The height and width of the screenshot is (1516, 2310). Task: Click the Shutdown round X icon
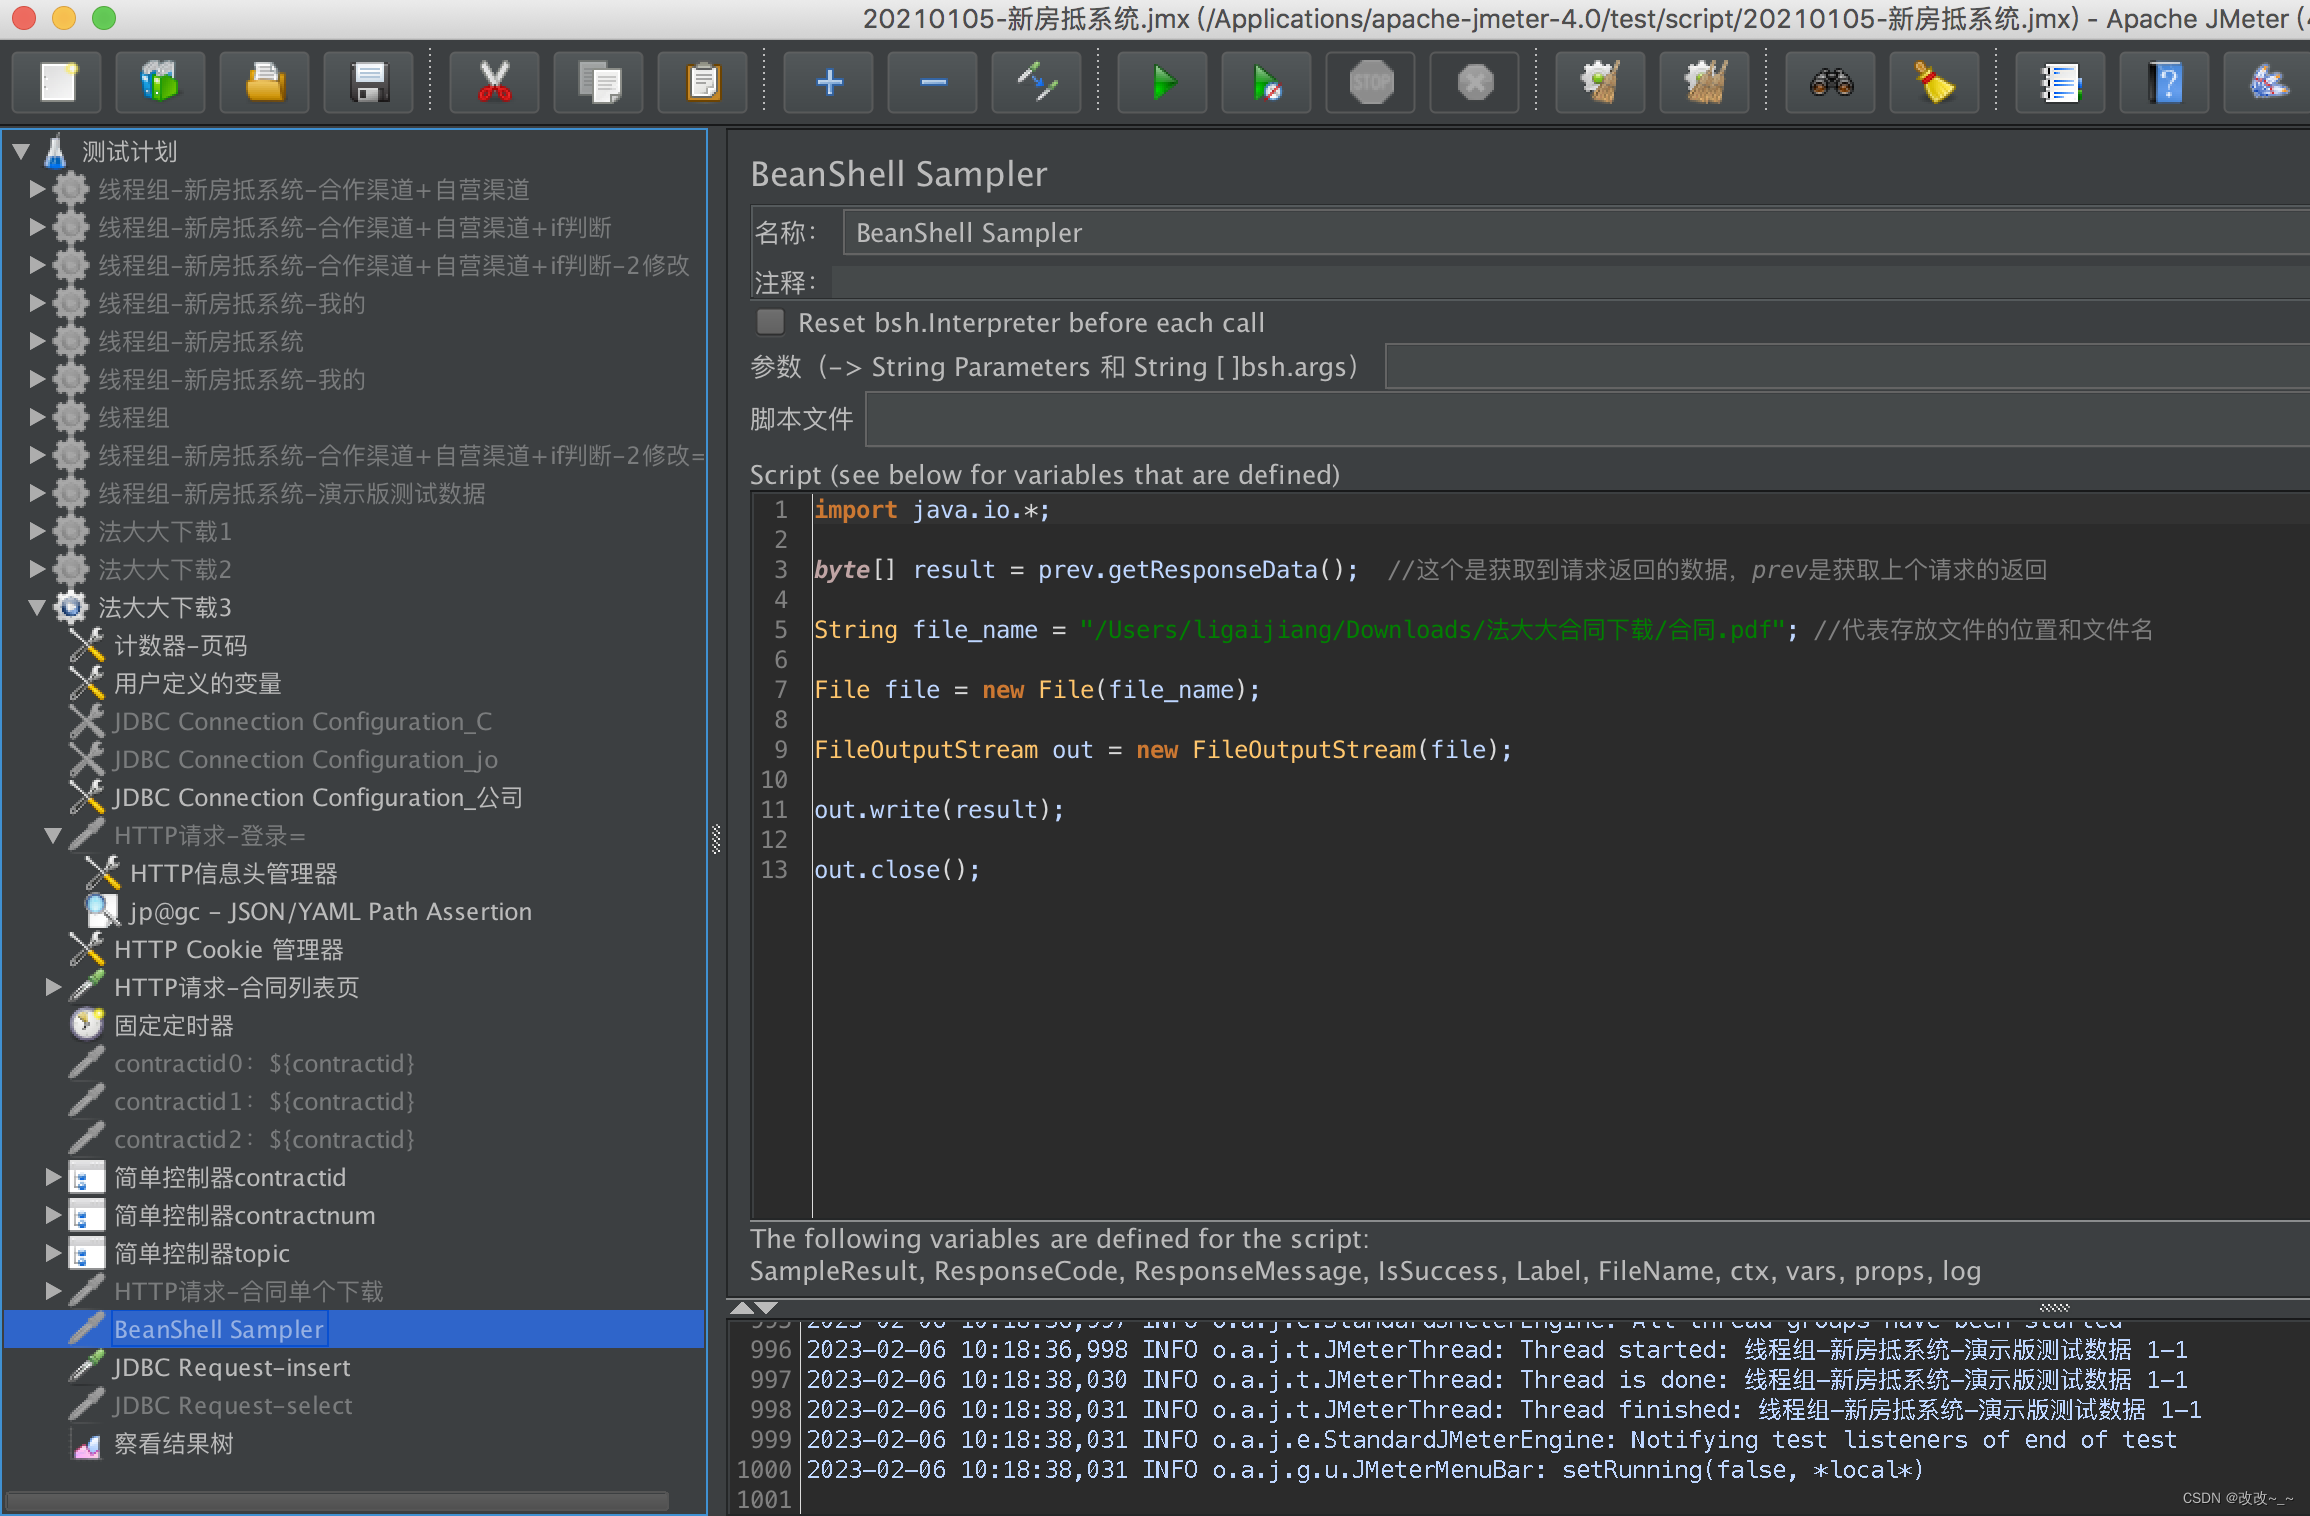(x=1475, y=82)
